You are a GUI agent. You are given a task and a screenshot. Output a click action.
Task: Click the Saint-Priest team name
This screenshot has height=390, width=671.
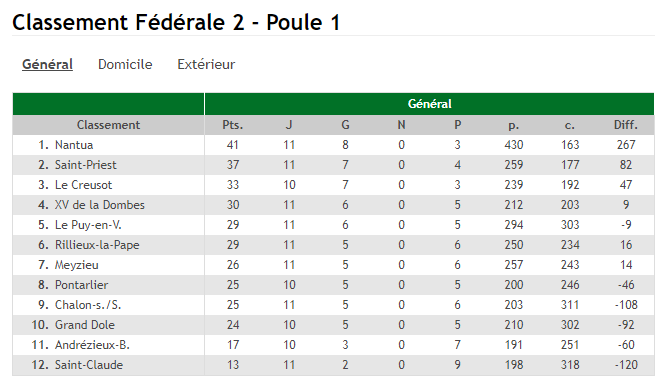point(86,165)
